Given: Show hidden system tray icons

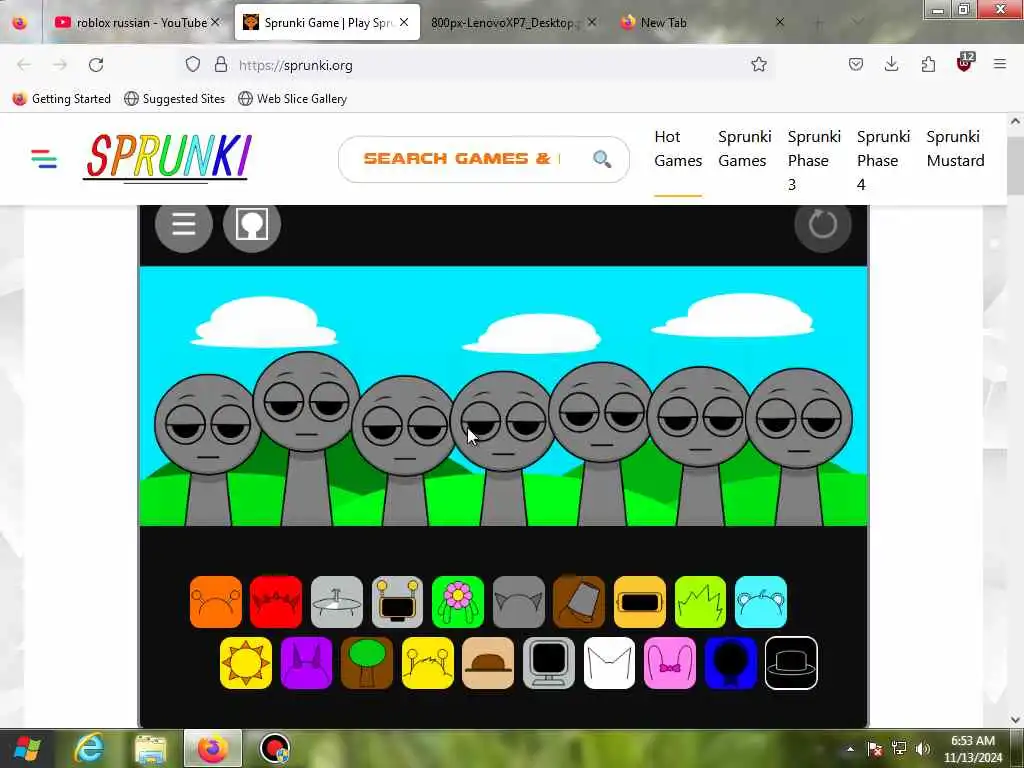Looking at the screenshot, I should pyautogui.click(x=850, y=749).
